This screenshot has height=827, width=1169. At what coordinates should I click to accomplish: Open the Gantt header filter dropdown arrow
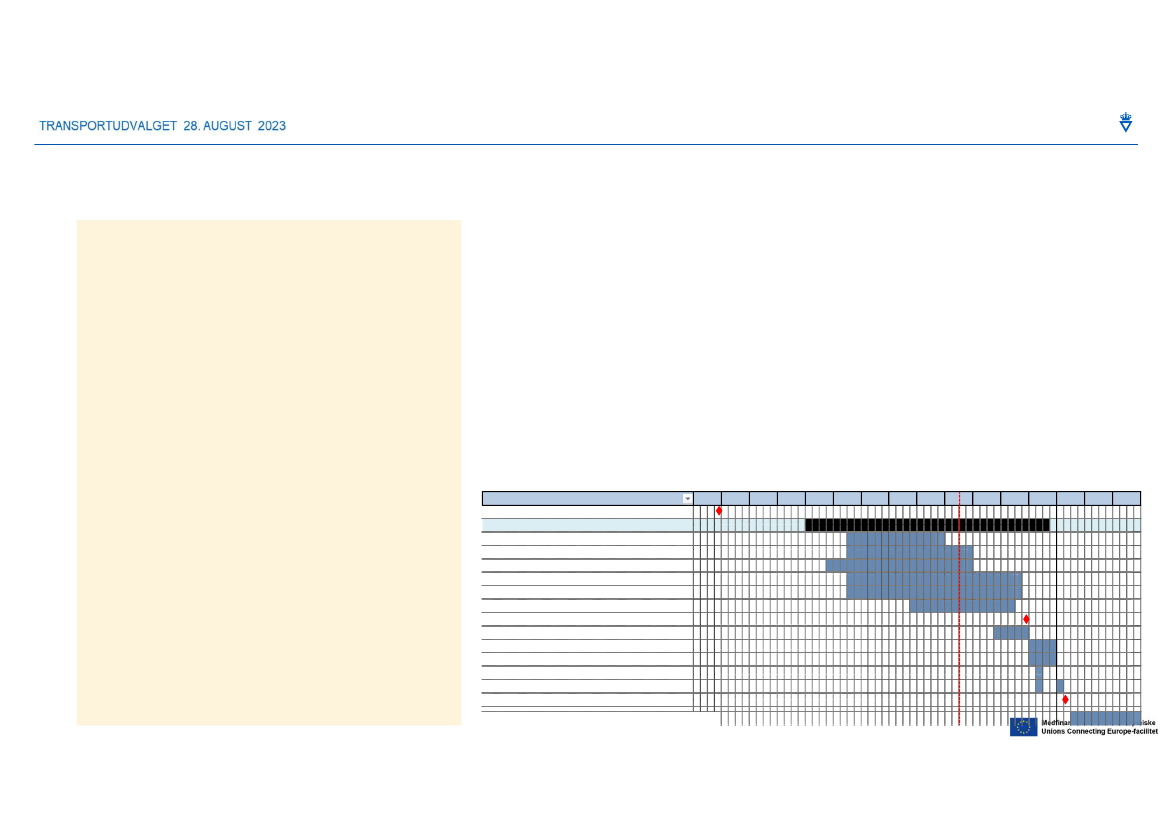pyautogui.click(x=687, y=499)
